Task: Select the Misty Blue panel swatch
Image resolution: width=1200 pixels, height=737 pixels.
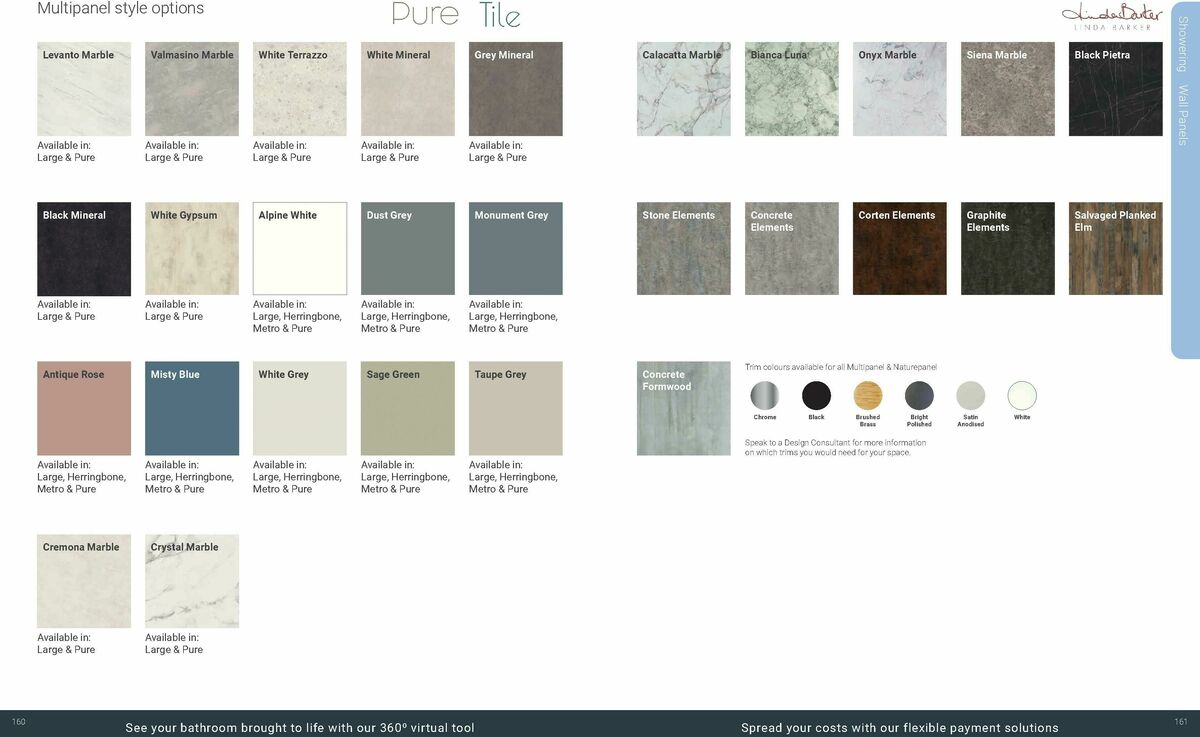Action: tap(192, 409)
